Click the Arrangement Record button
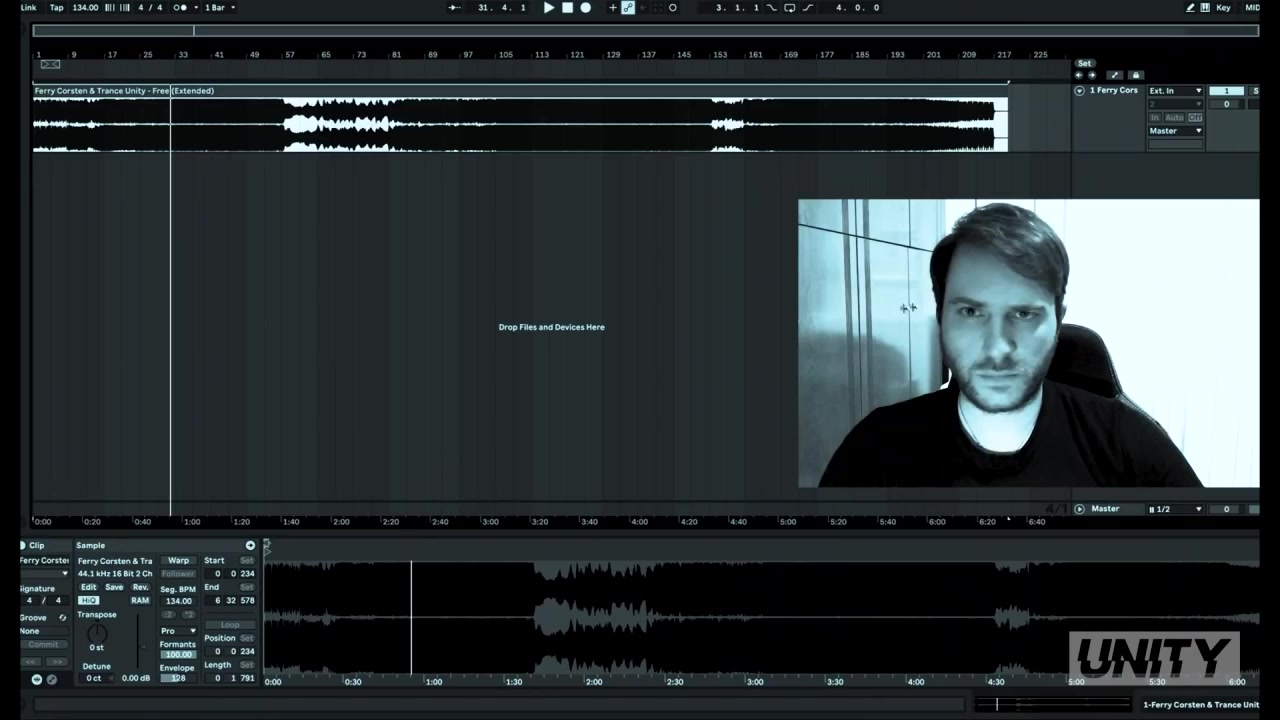The image size is (1280, 720). (586, 8)
